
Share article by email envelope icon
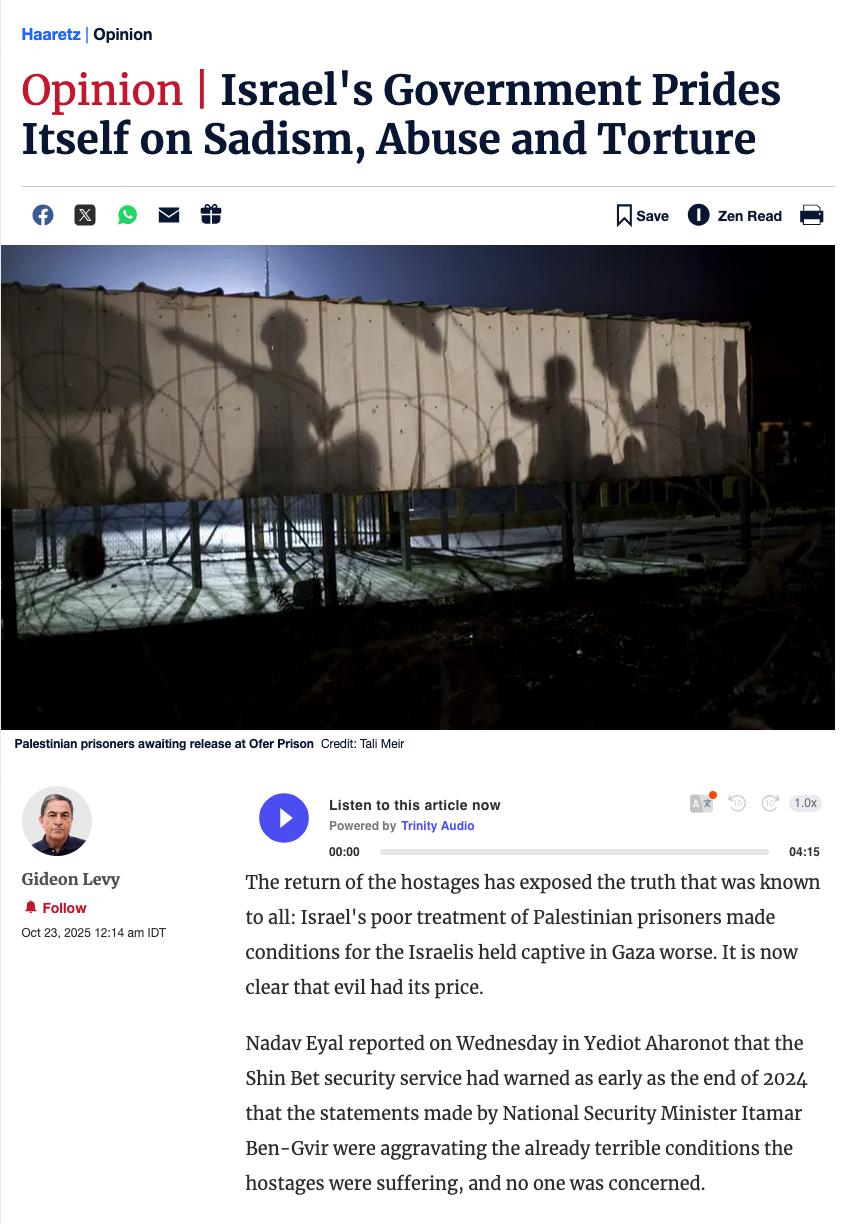click(169, 215)
